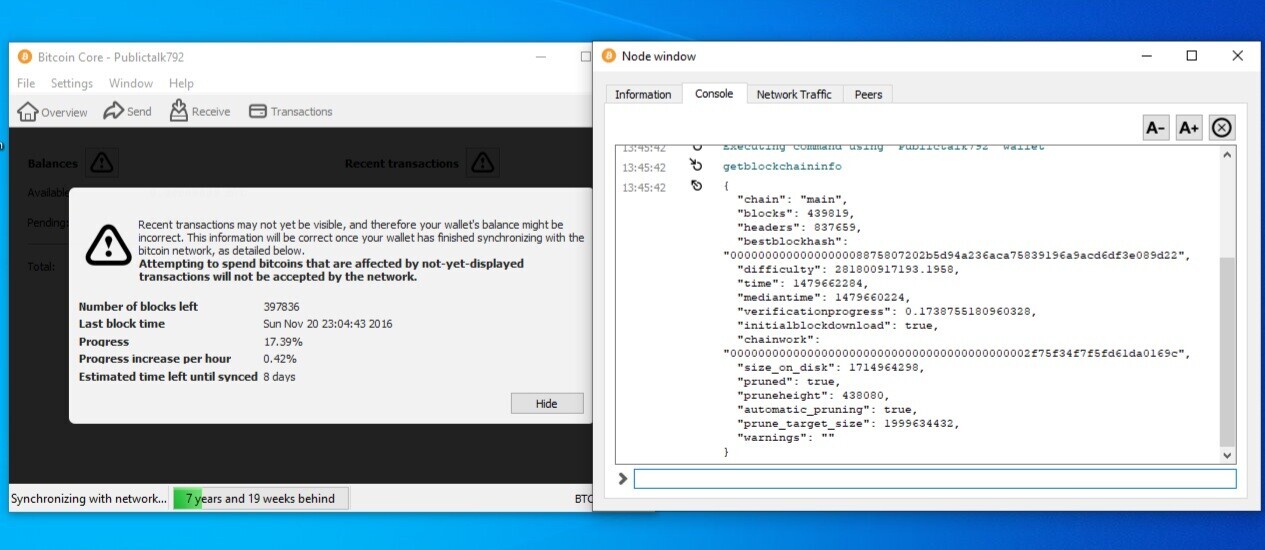Click the warning icon beside Recent transactions
This screenshot has height=550, width=1265.
(x=483, y=162)
